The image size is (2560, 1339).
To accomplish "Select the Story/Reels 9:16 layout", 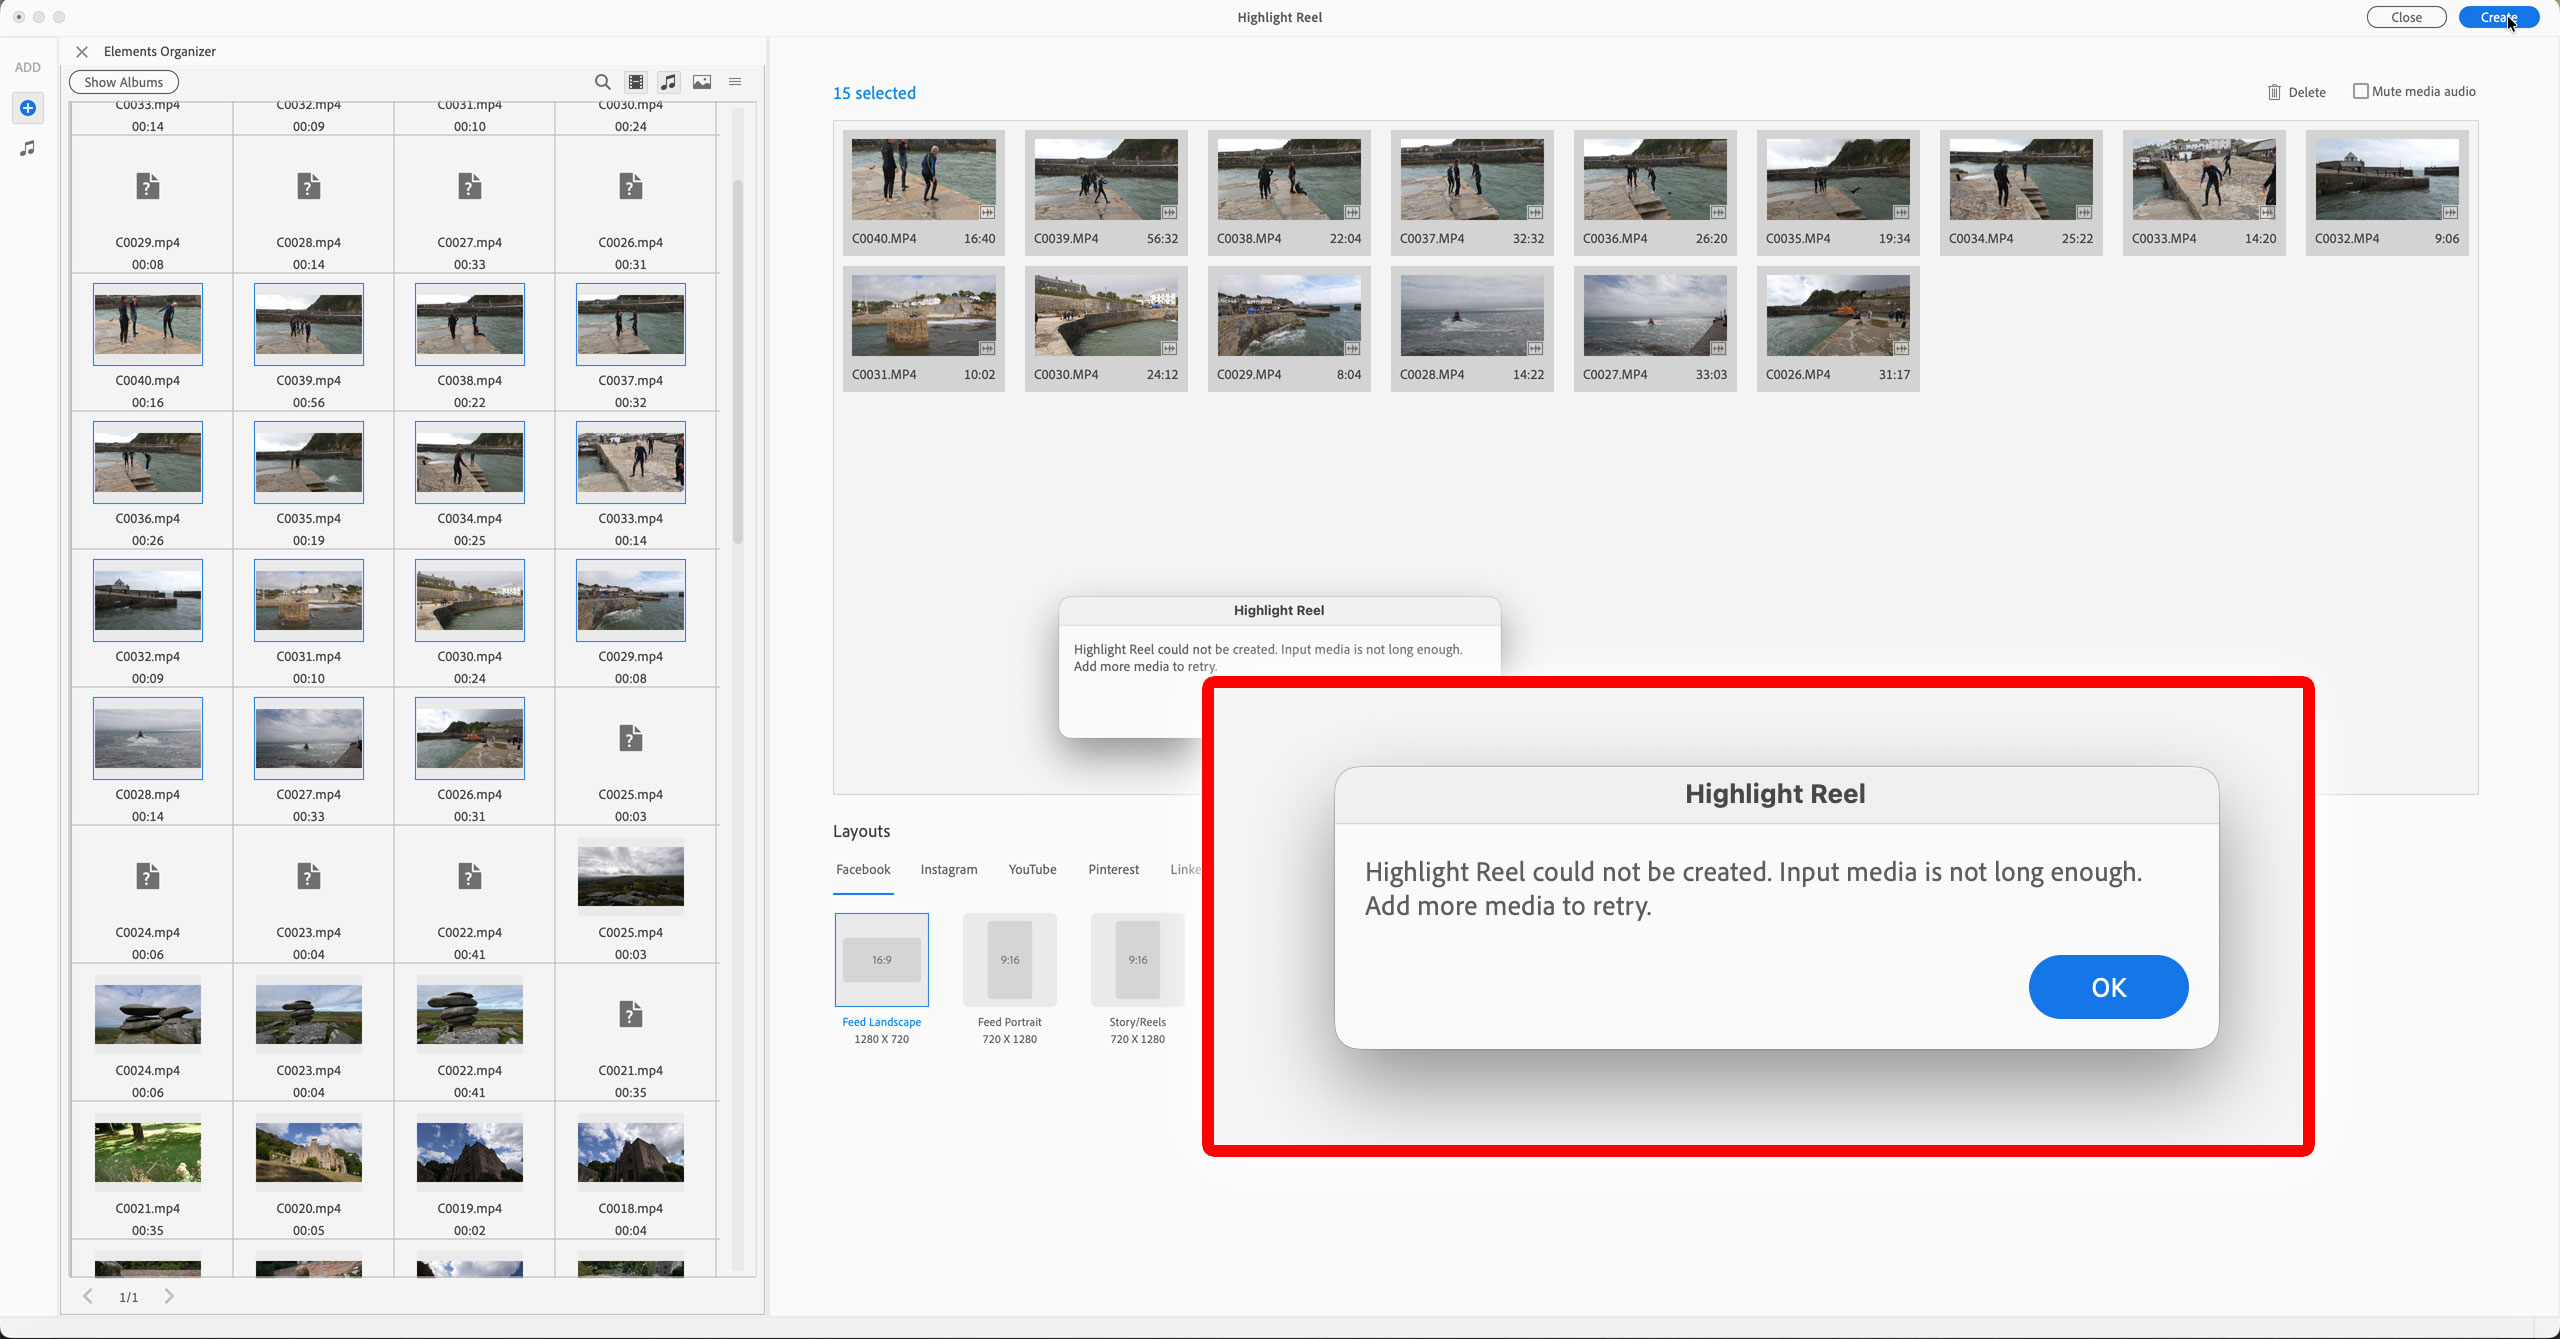I will 1137,960.
